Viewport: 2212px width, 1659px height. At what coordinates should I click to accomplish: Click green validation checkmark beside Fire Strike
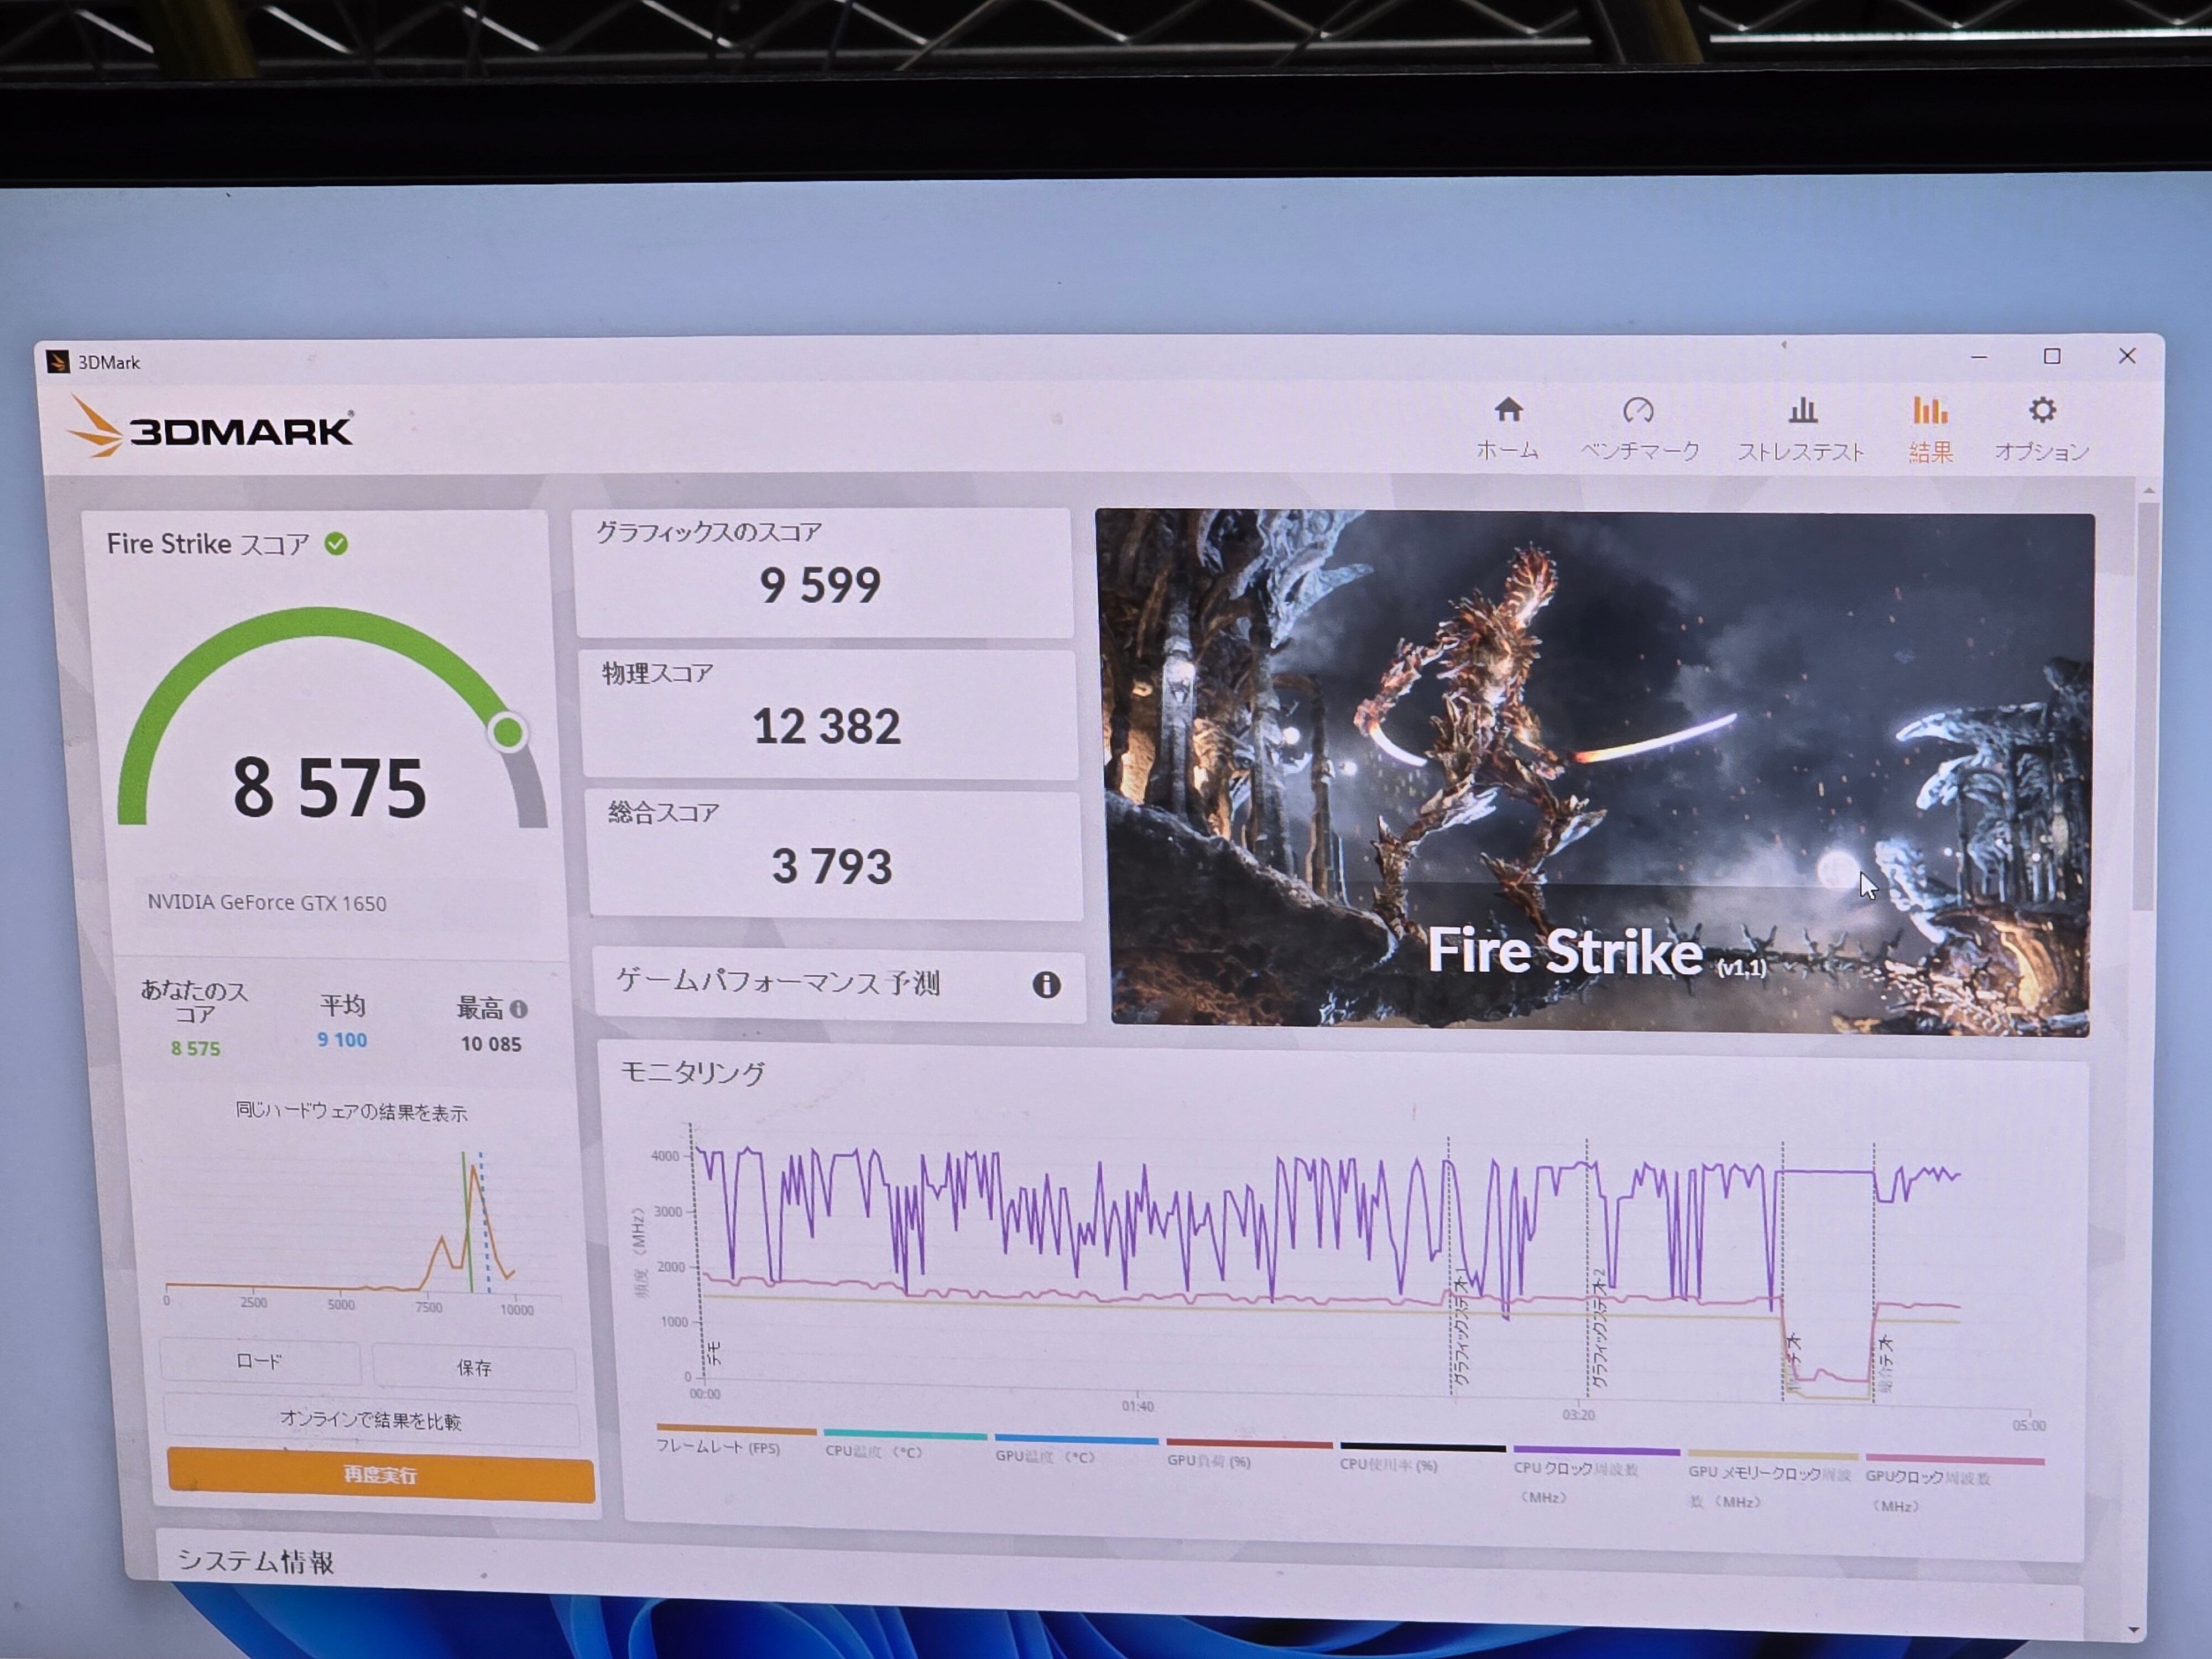click(337, 544)
